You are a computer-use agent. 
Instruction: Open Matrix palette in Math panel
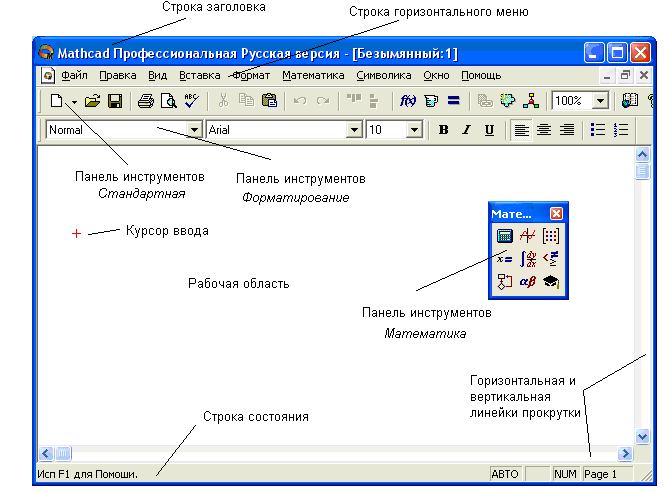(x=551, y=236)
